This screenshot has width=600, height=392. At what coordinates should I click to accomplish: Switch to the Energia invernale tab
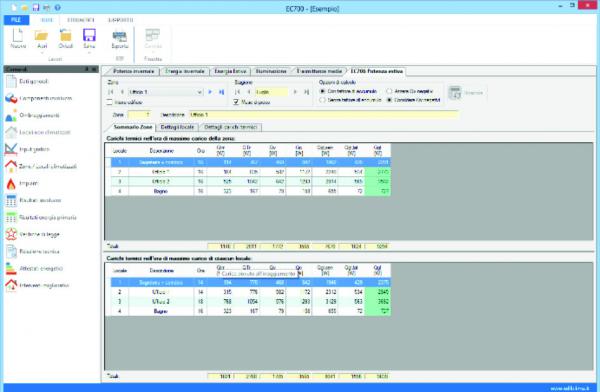[185, 71]
